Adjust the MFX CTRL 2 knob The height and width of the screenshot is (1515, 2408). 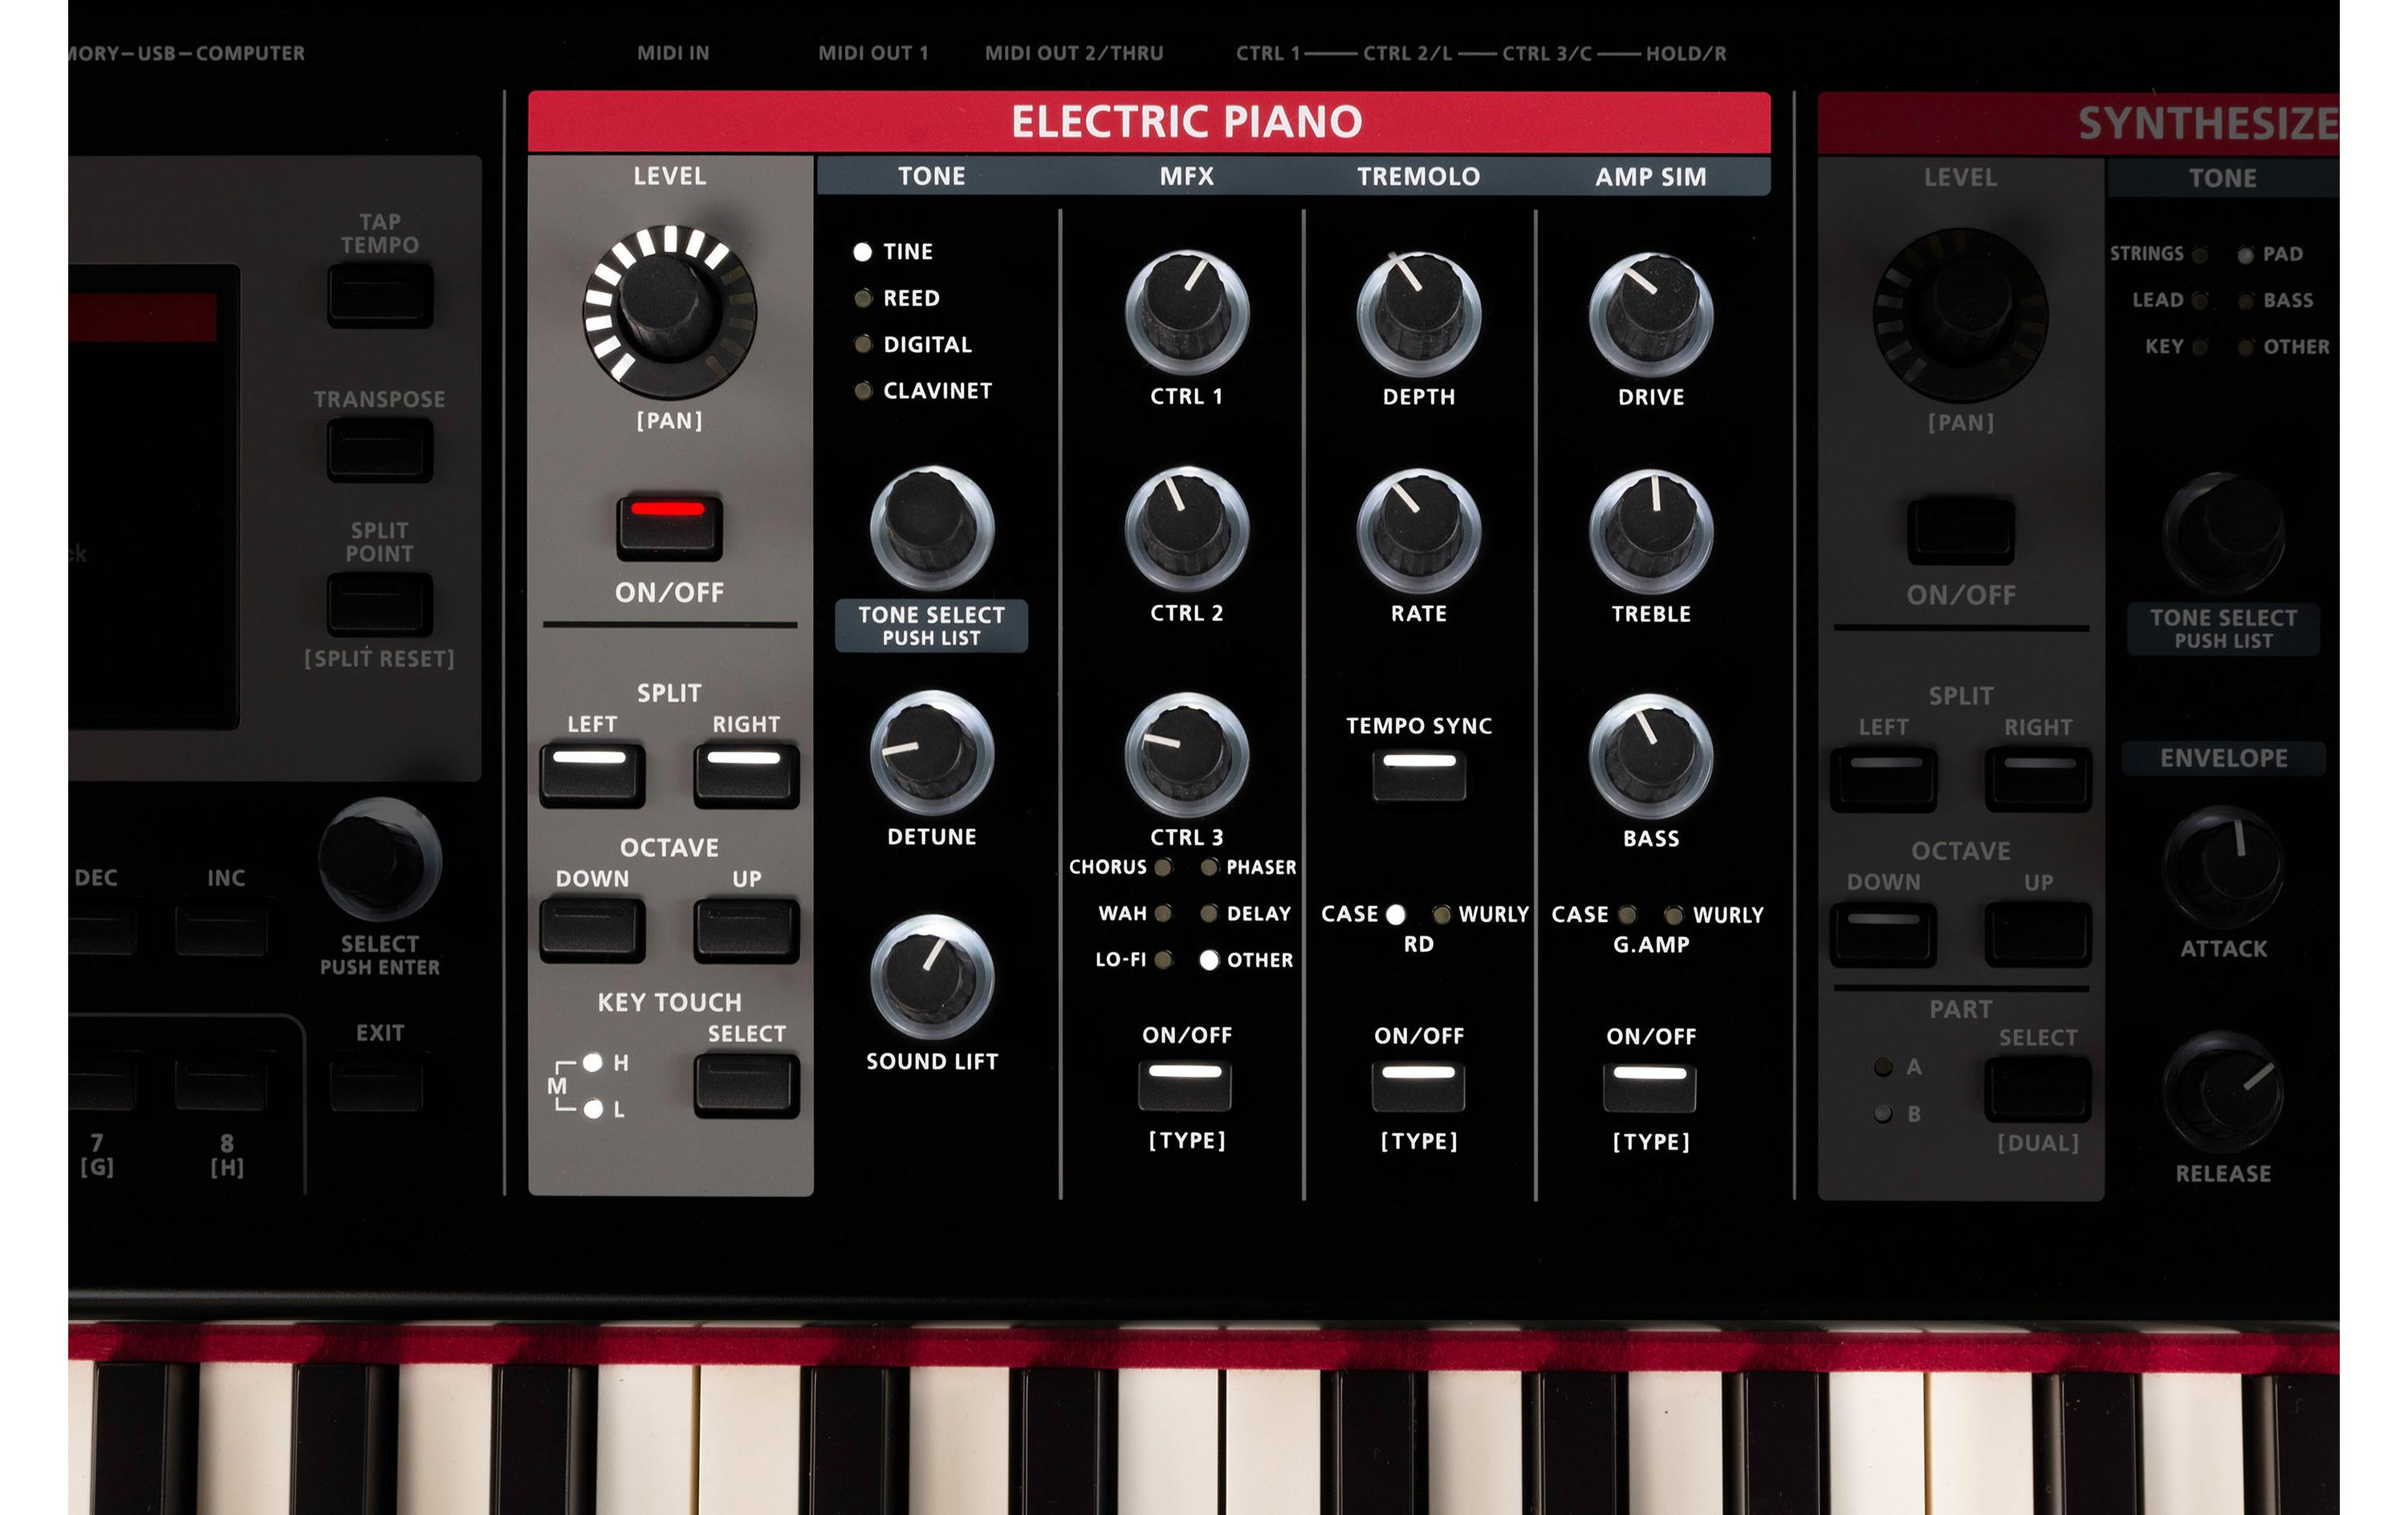click(1187, 529)
